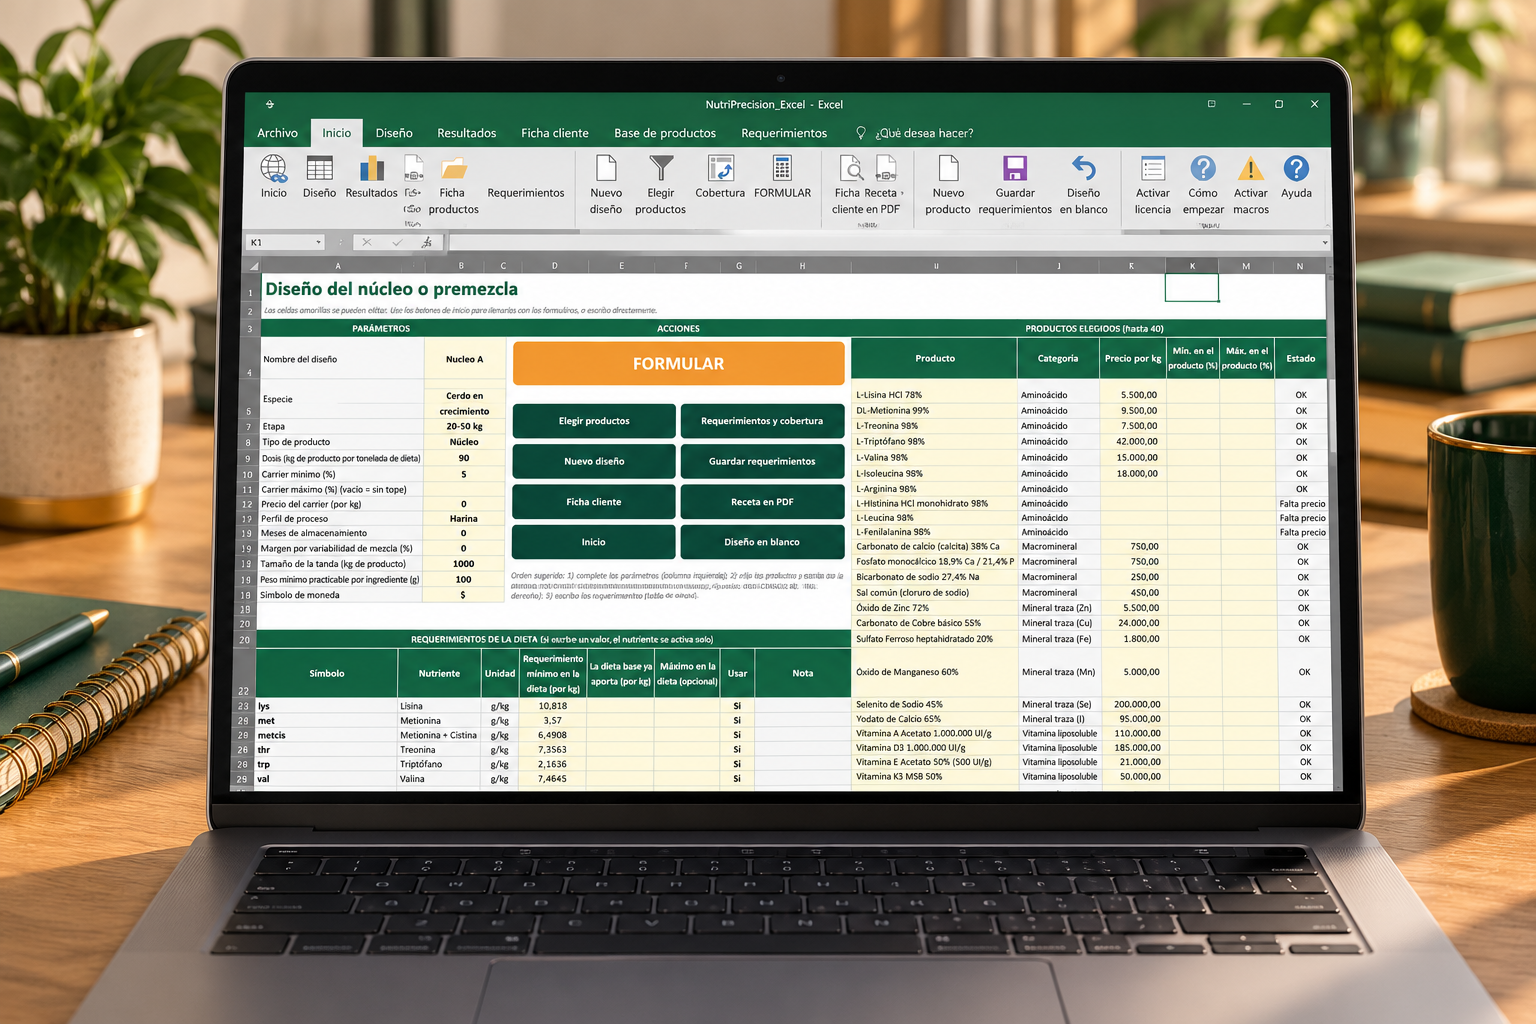
Task: Click the green Diseño en blanco button
Action: (762, 542)
